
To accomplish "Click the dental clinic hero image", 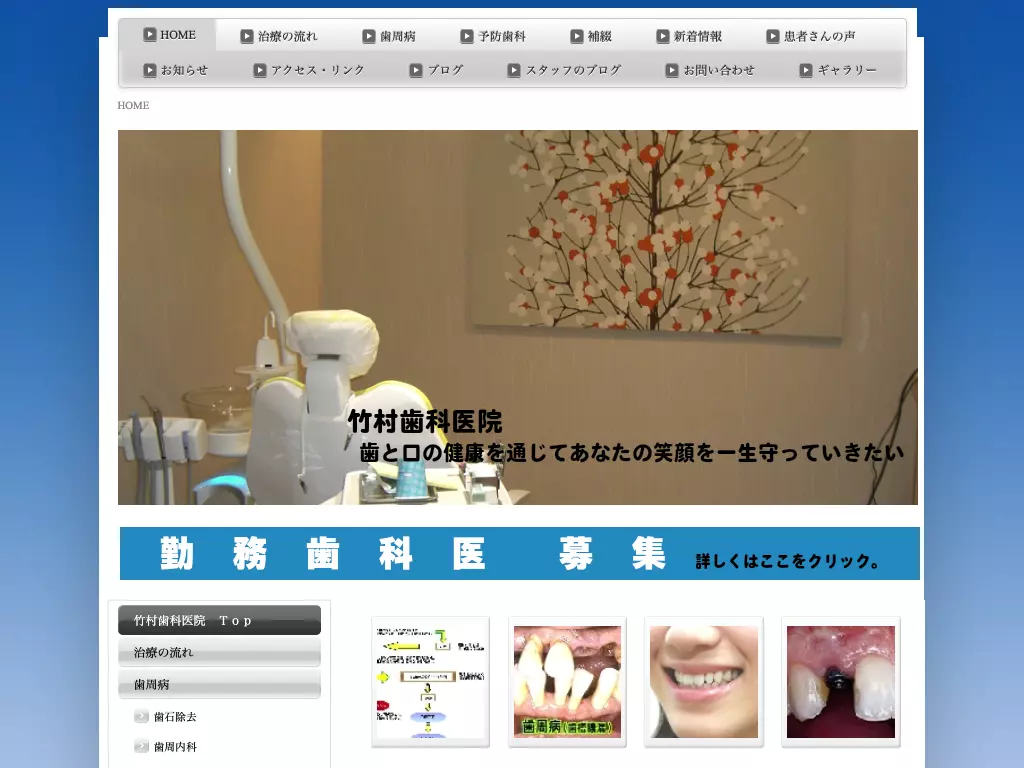I will click(x=518, y=317).
